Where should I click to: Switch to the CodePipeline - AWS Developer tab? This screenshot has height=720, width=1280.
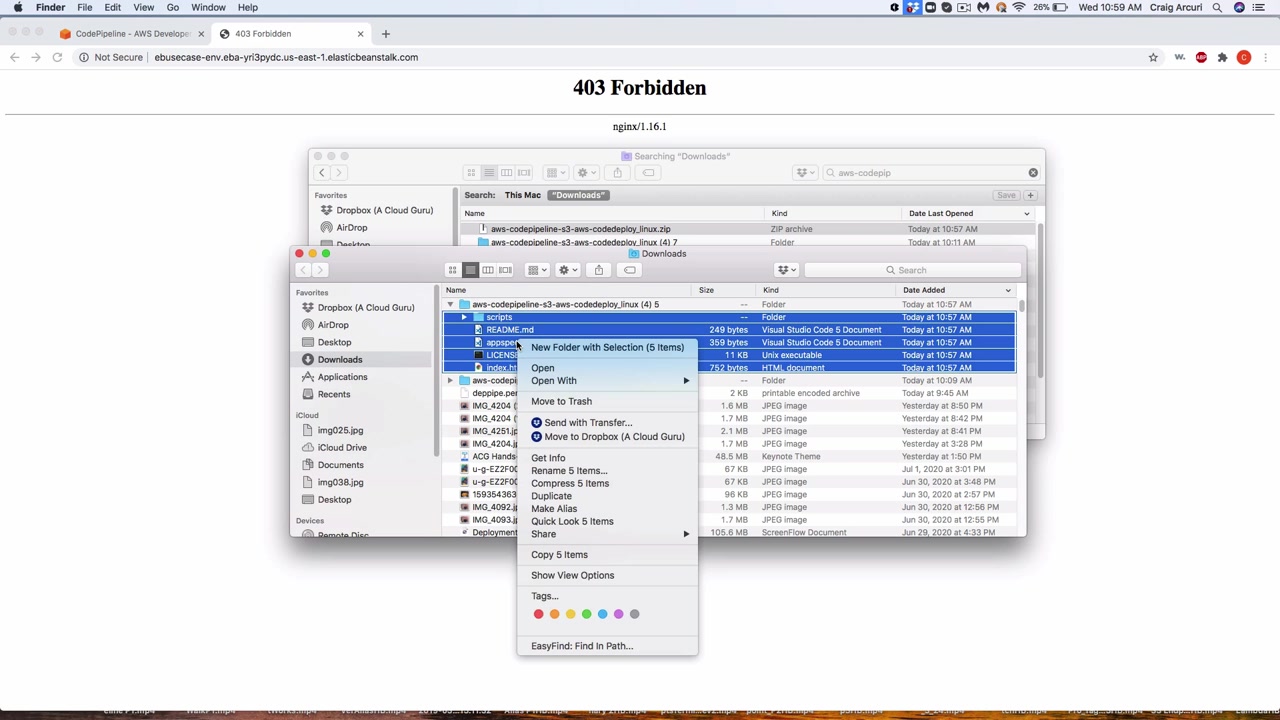(131, 34)
